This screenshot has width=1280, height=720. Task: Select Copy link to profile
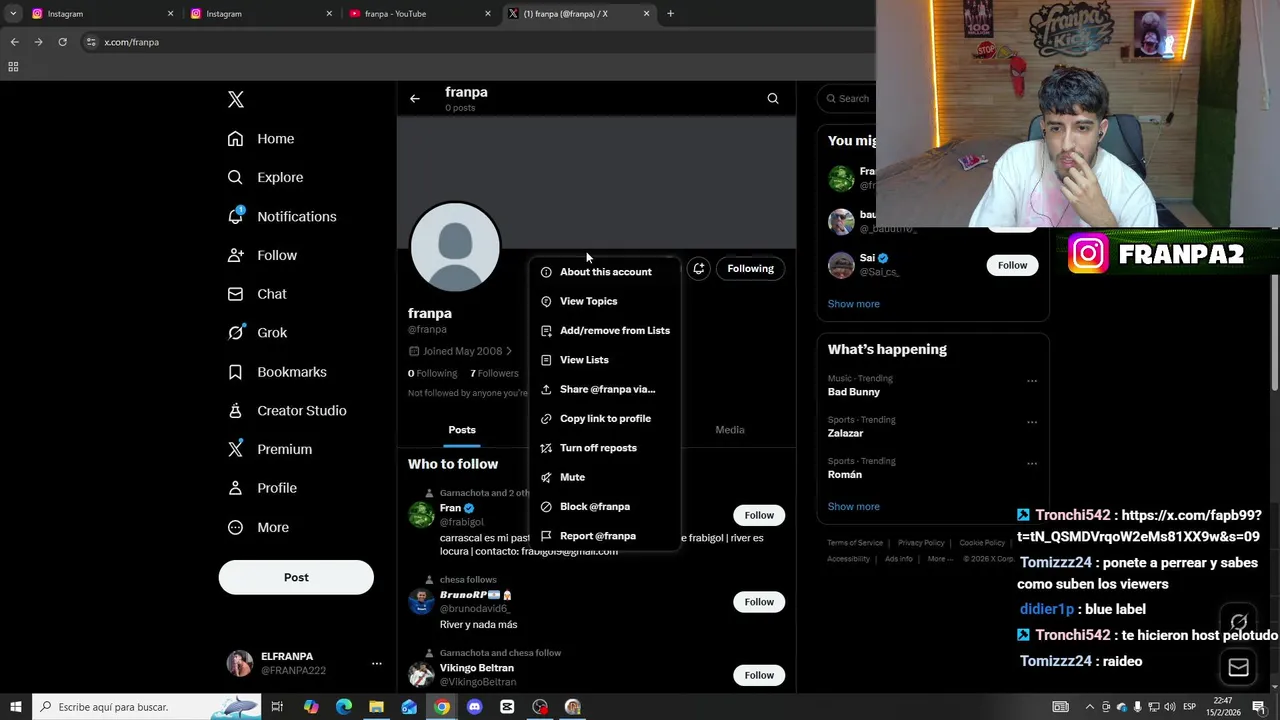[x=605, y=418]
